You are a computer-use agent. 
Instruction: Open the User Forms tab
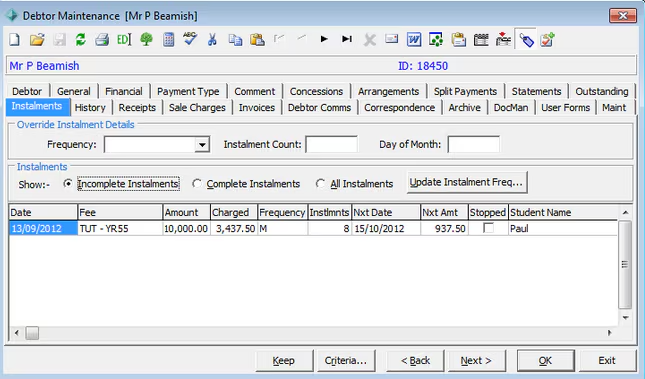coord(566,108)
